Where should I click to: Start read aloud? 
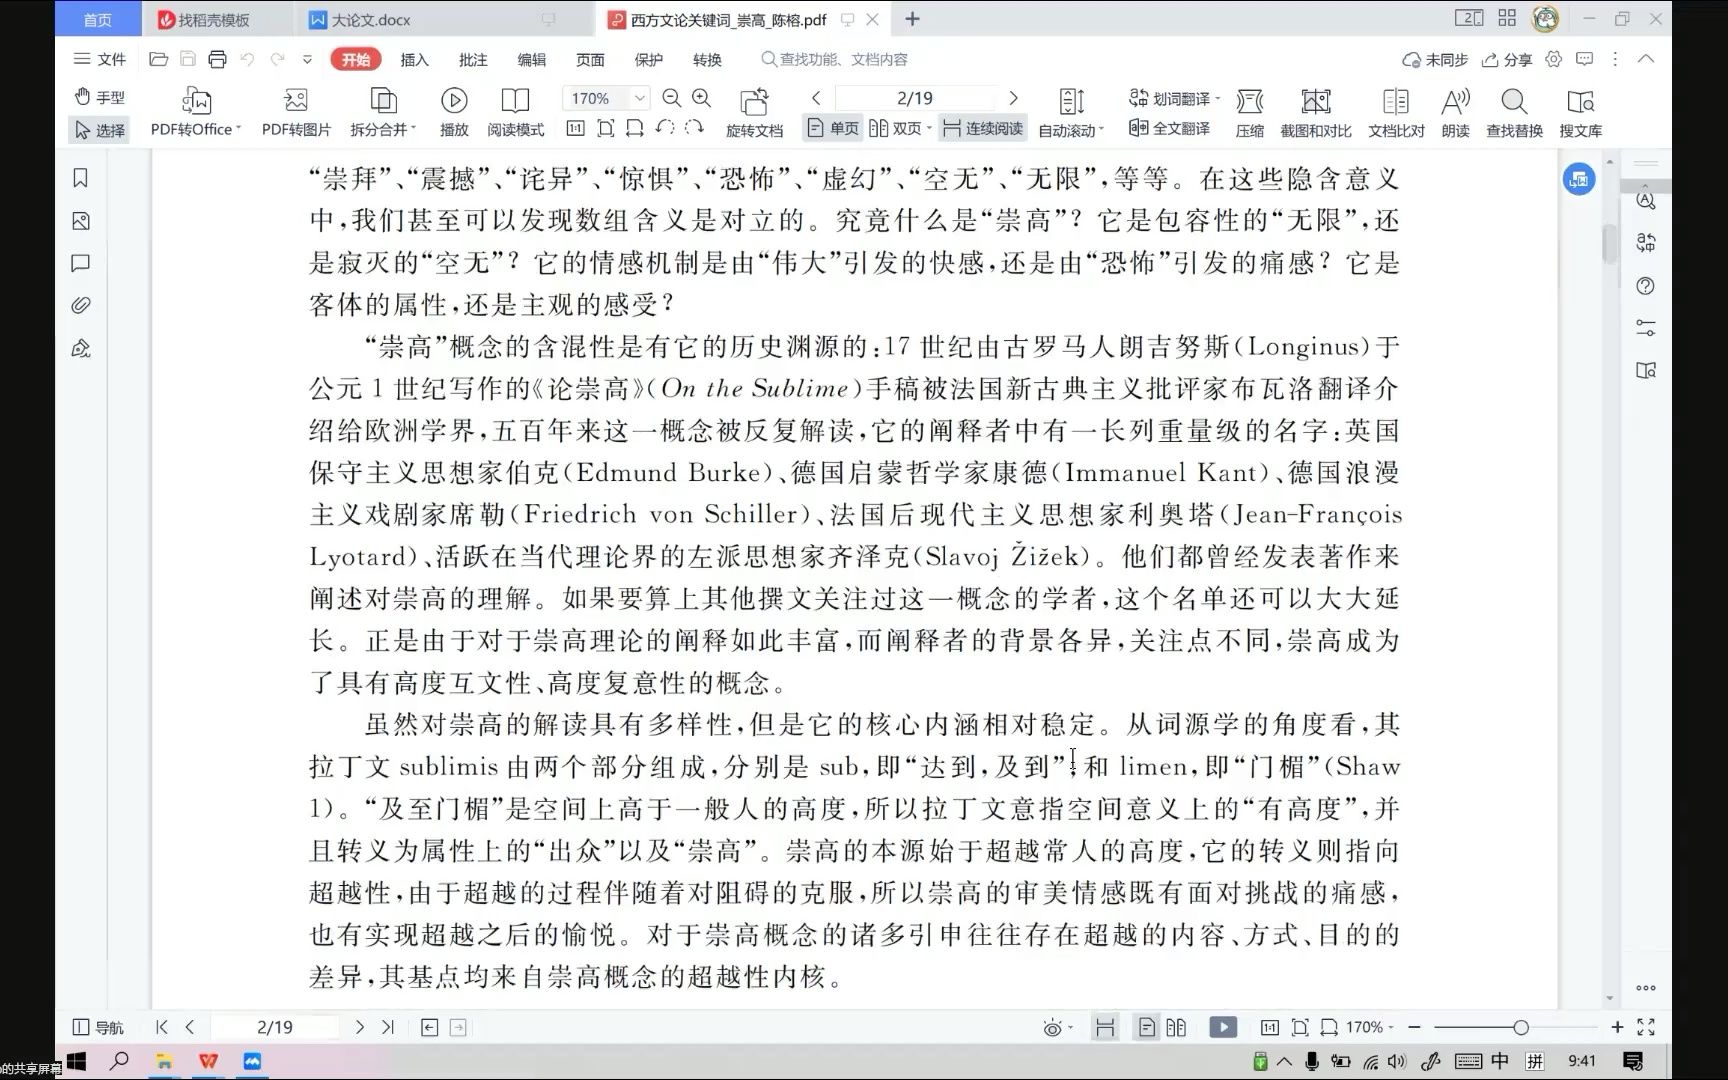(1455, 112)
